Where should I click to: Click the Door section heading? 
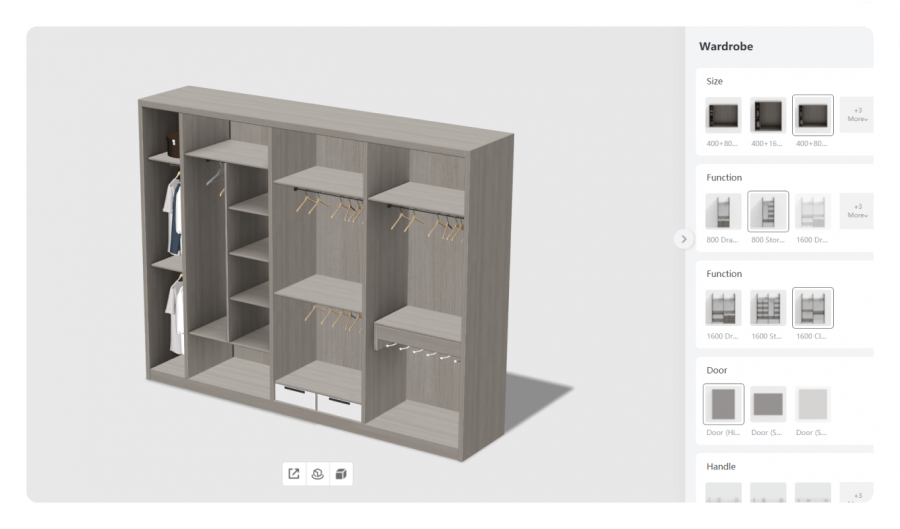coord(716,370)
